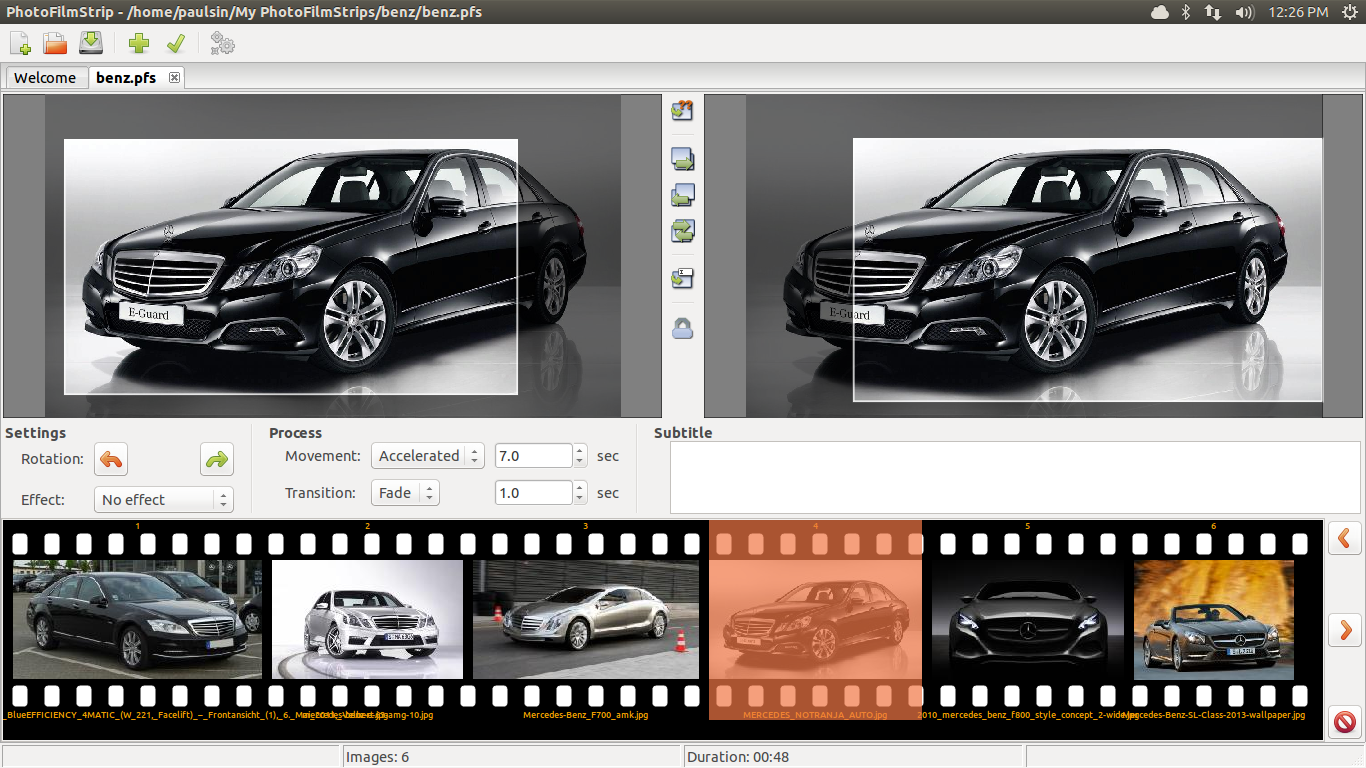Viewport: 1366px width, 768px height.
Task: Open the system gear menu in the top panel
Action: point(1349,12)
